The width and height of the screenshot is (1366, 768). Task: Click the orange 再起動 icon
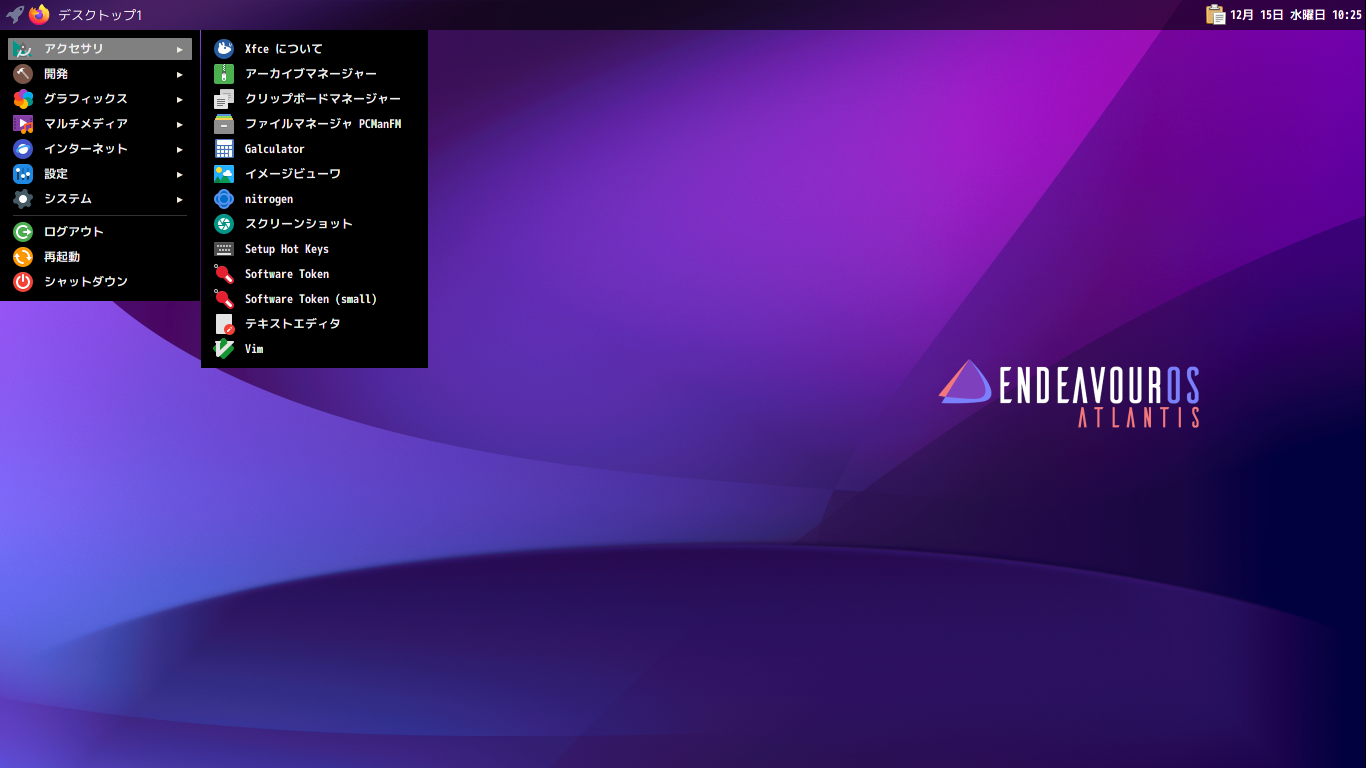point(23,257)
